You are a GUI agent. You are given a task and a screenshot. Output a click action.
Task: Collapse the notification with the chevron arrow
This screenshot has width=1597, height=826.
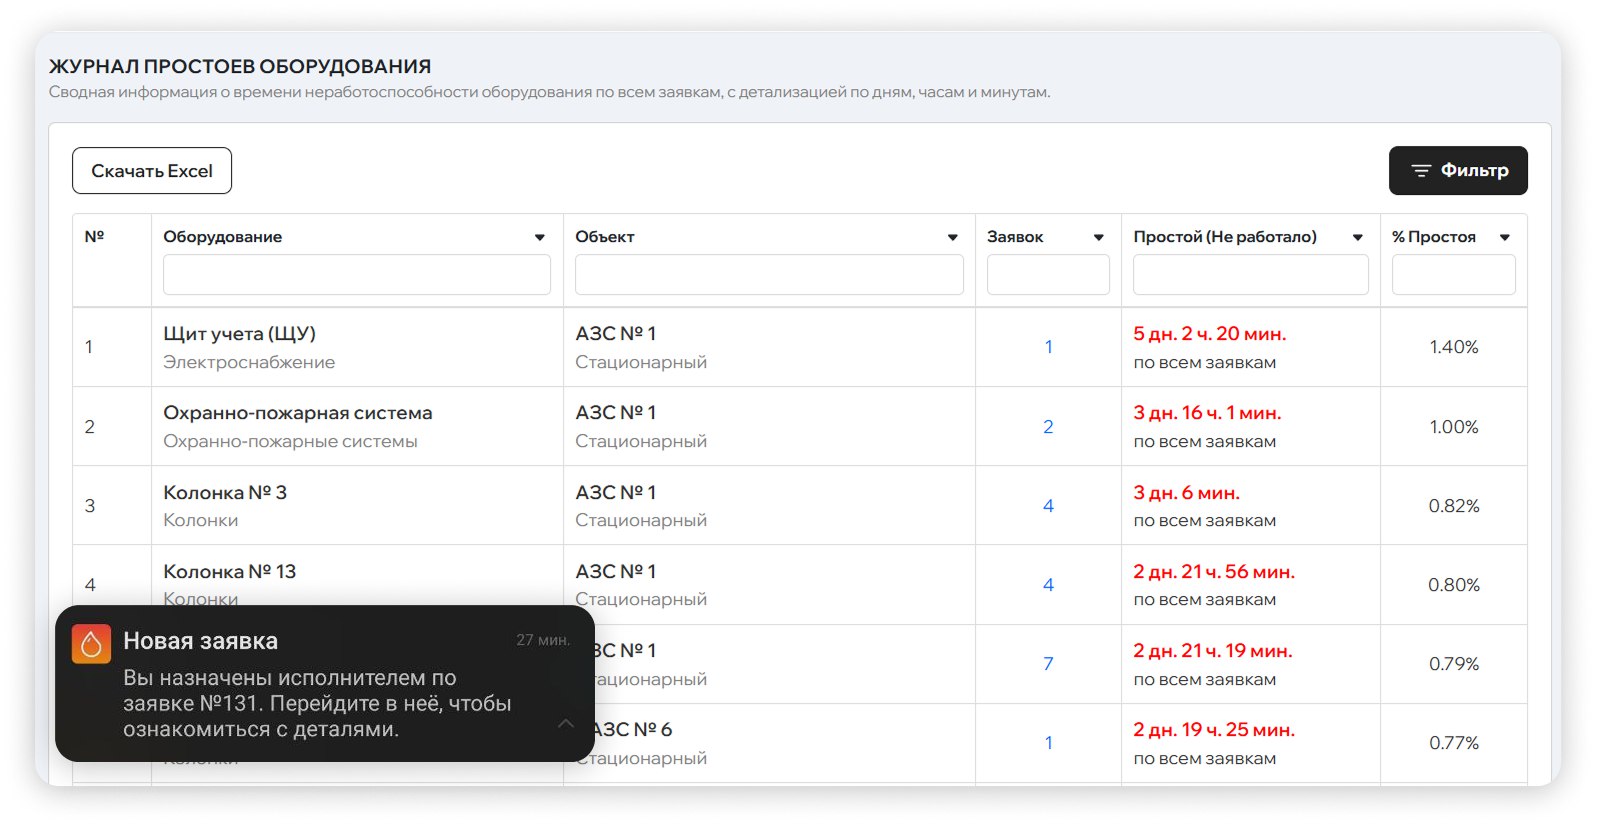coord(566,723)
